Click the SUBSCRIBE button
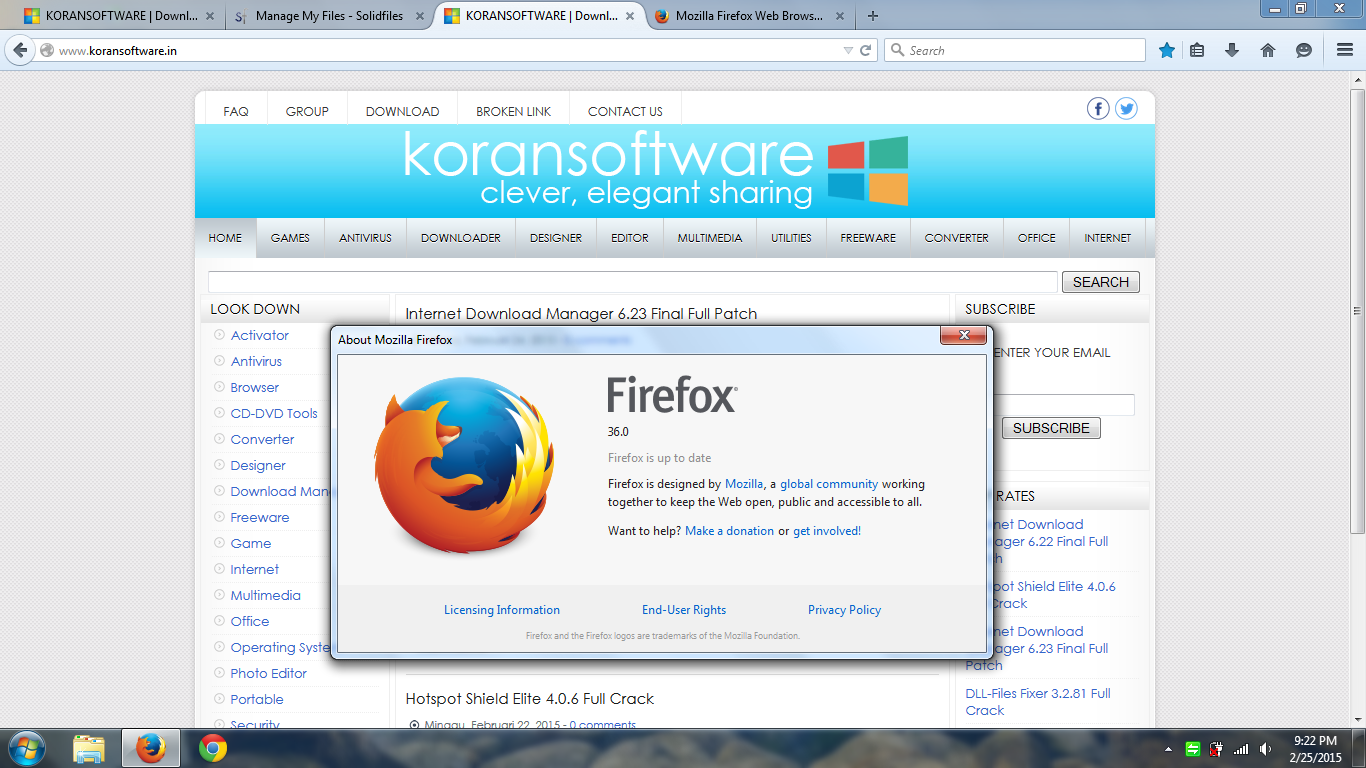 point(1051,428)
